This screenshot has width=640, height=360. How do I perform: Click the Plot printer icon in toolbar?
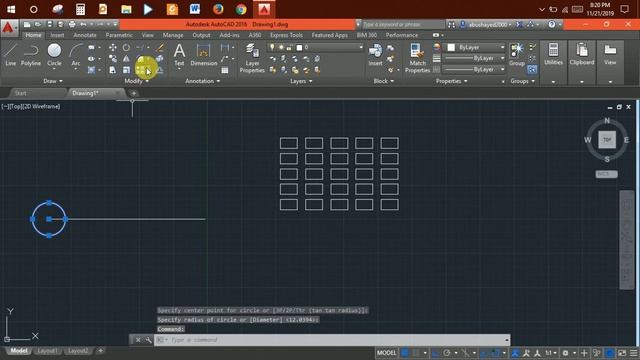point(72,24)
